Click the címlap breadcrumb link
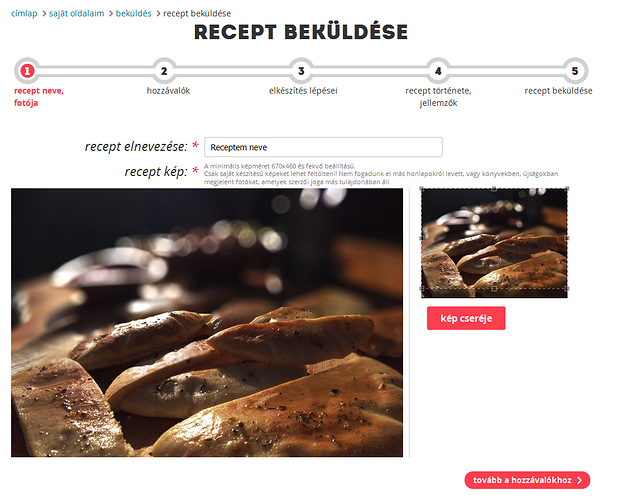This screenshot has width=618, height=500. [24, 13]
